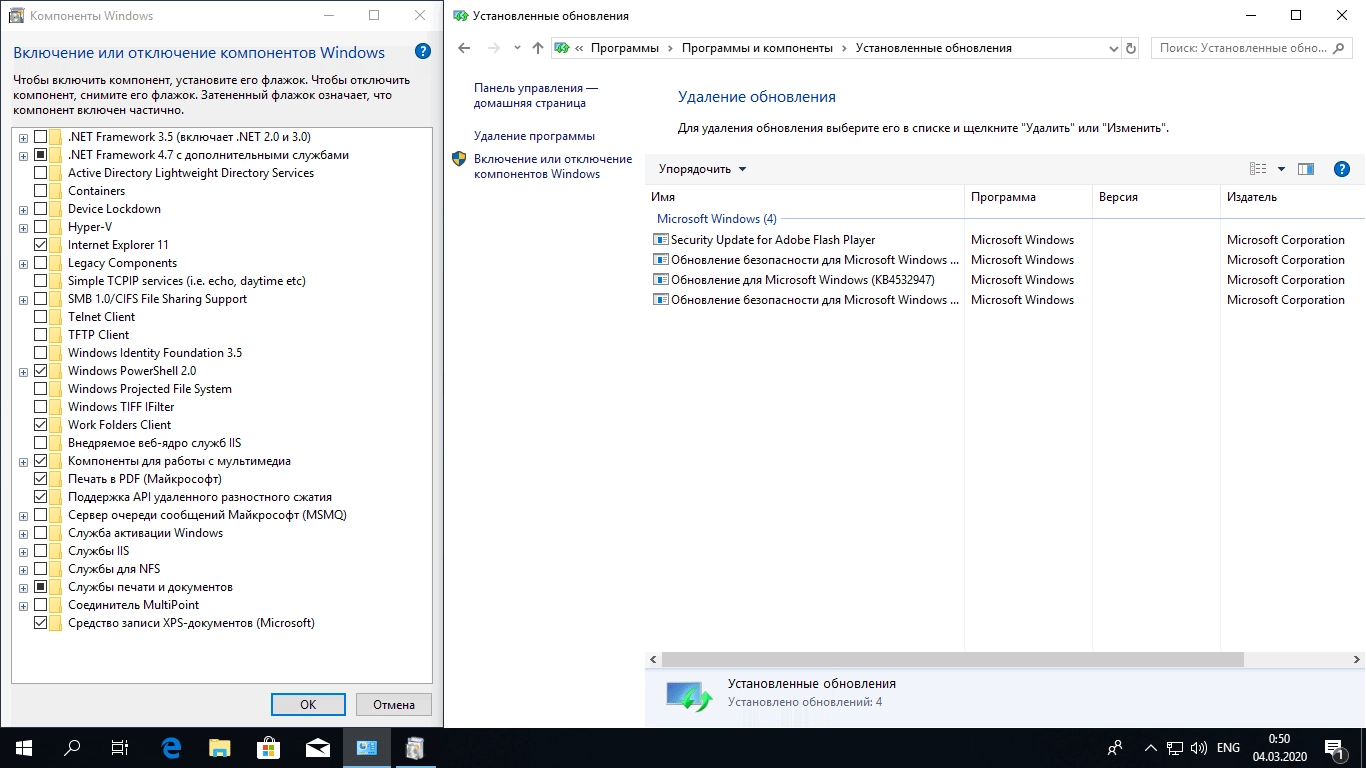1366x768 pixels.
Task: Click Программы breadcrumb
Action: [x=625, y=48]
